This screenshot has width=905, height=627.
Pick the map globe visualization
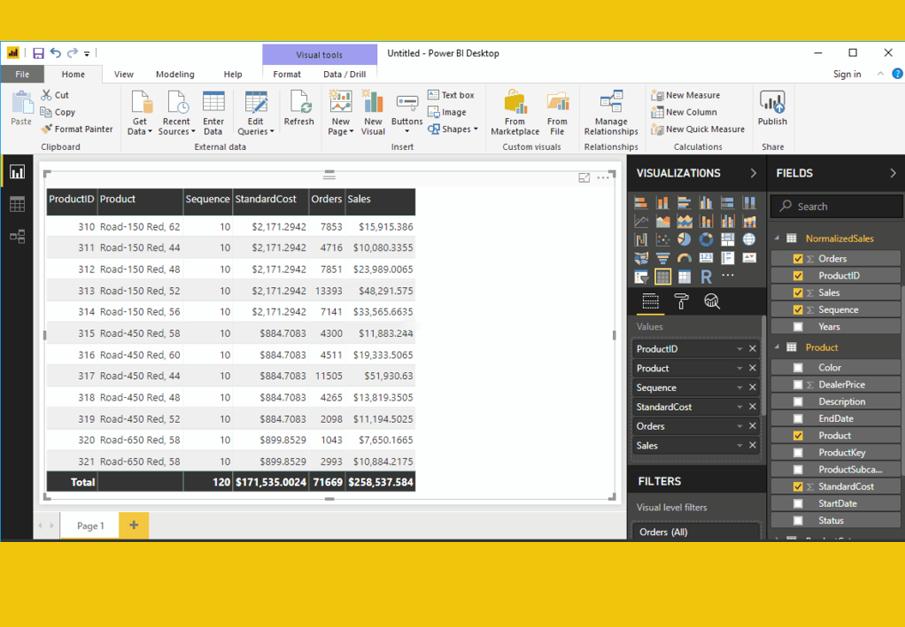(x=749, y=240)
